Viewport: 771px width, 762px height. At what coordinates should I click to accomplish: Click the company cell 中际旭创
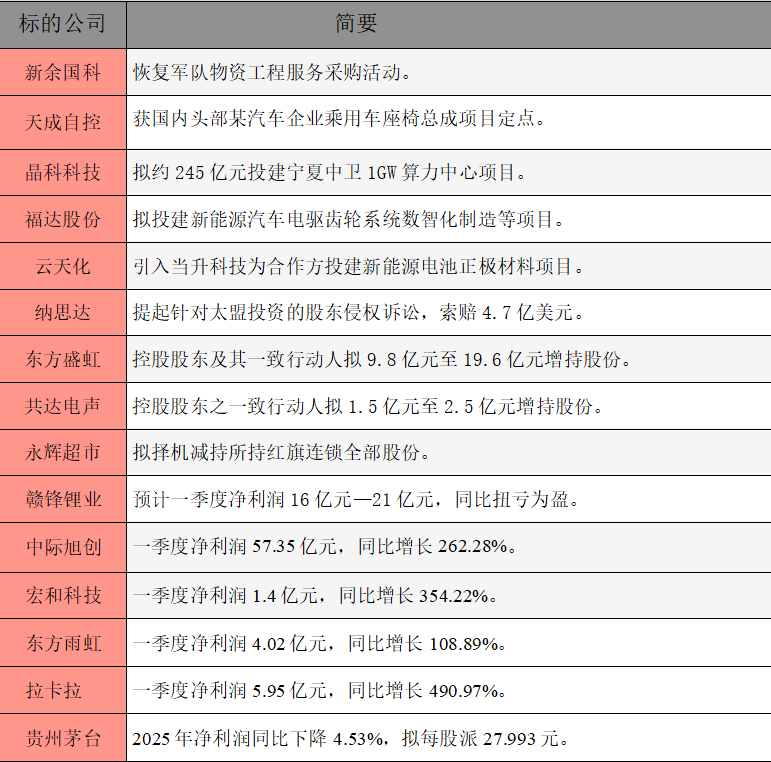click(x=63, y=547)
